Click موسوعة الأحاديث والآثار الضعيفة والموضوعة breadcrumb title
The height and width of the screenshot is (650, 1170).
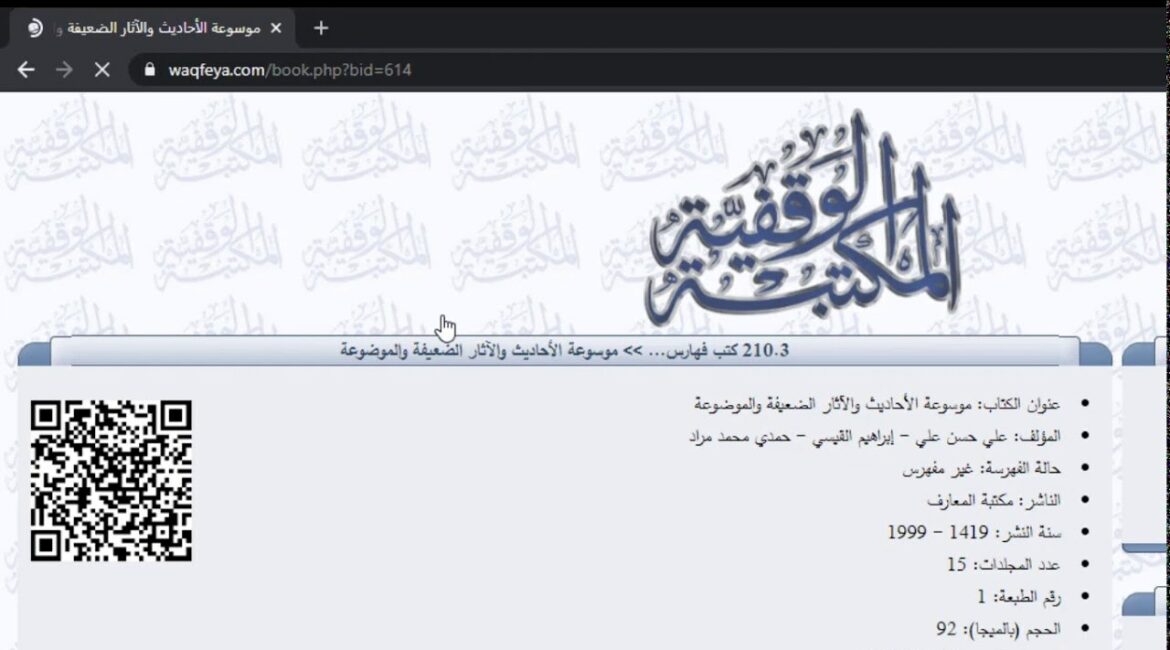[479, 350]
